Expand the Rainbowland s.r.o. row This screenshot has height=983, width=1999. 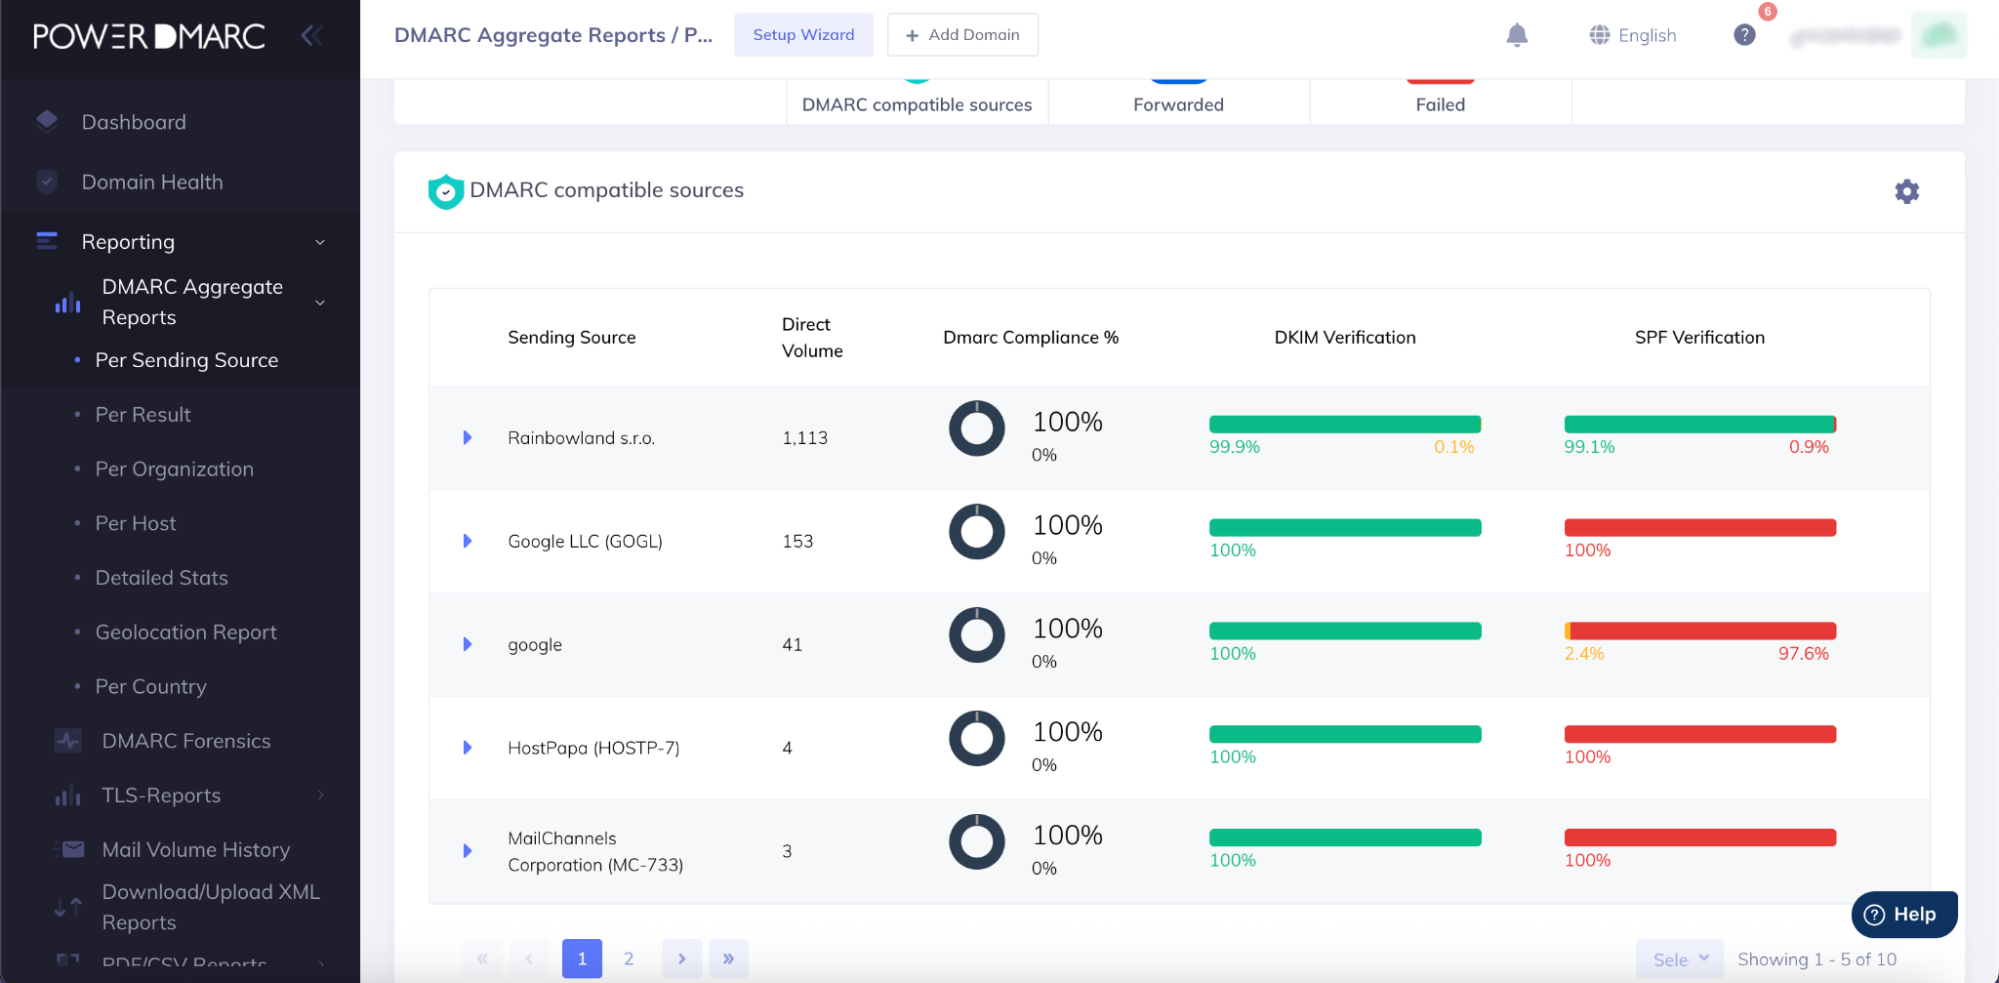[x=467, y=438]
